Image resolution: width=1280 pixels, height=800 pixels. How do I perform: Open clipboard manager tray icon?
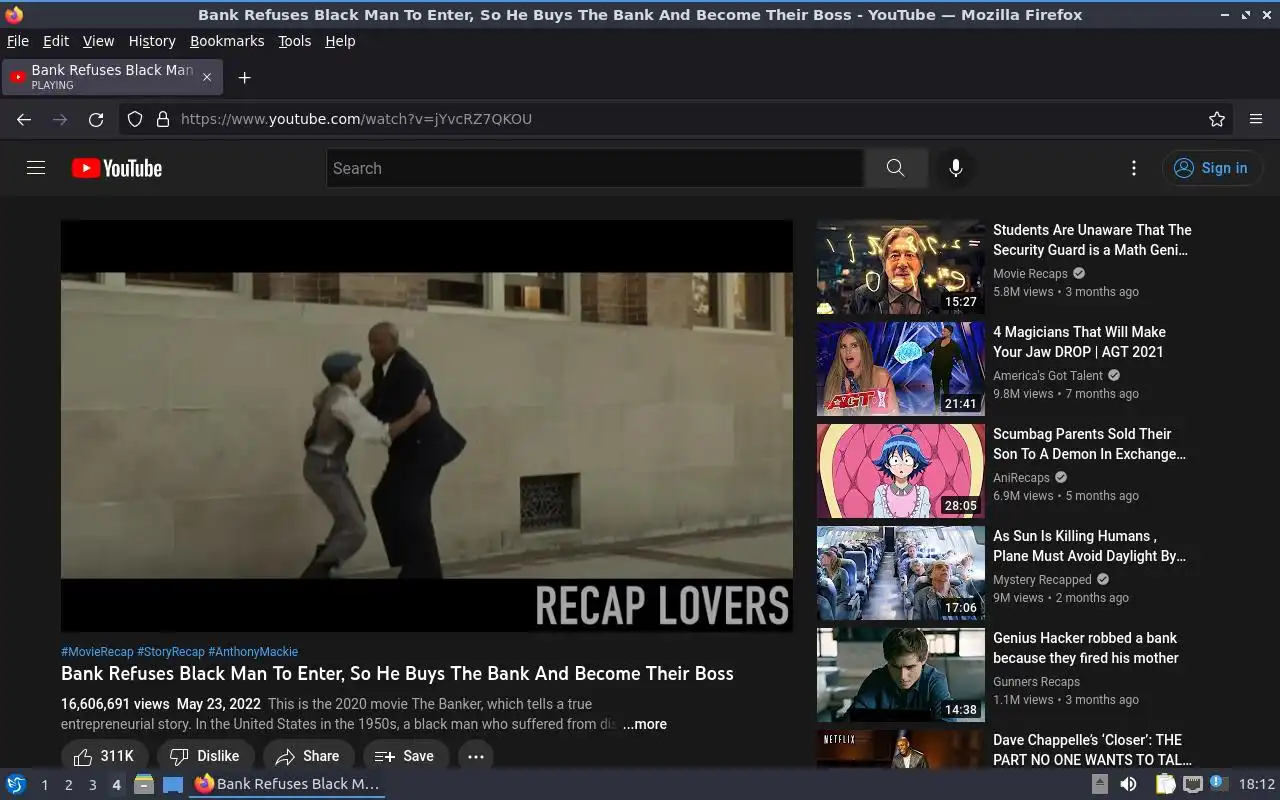click(1166, 784)
